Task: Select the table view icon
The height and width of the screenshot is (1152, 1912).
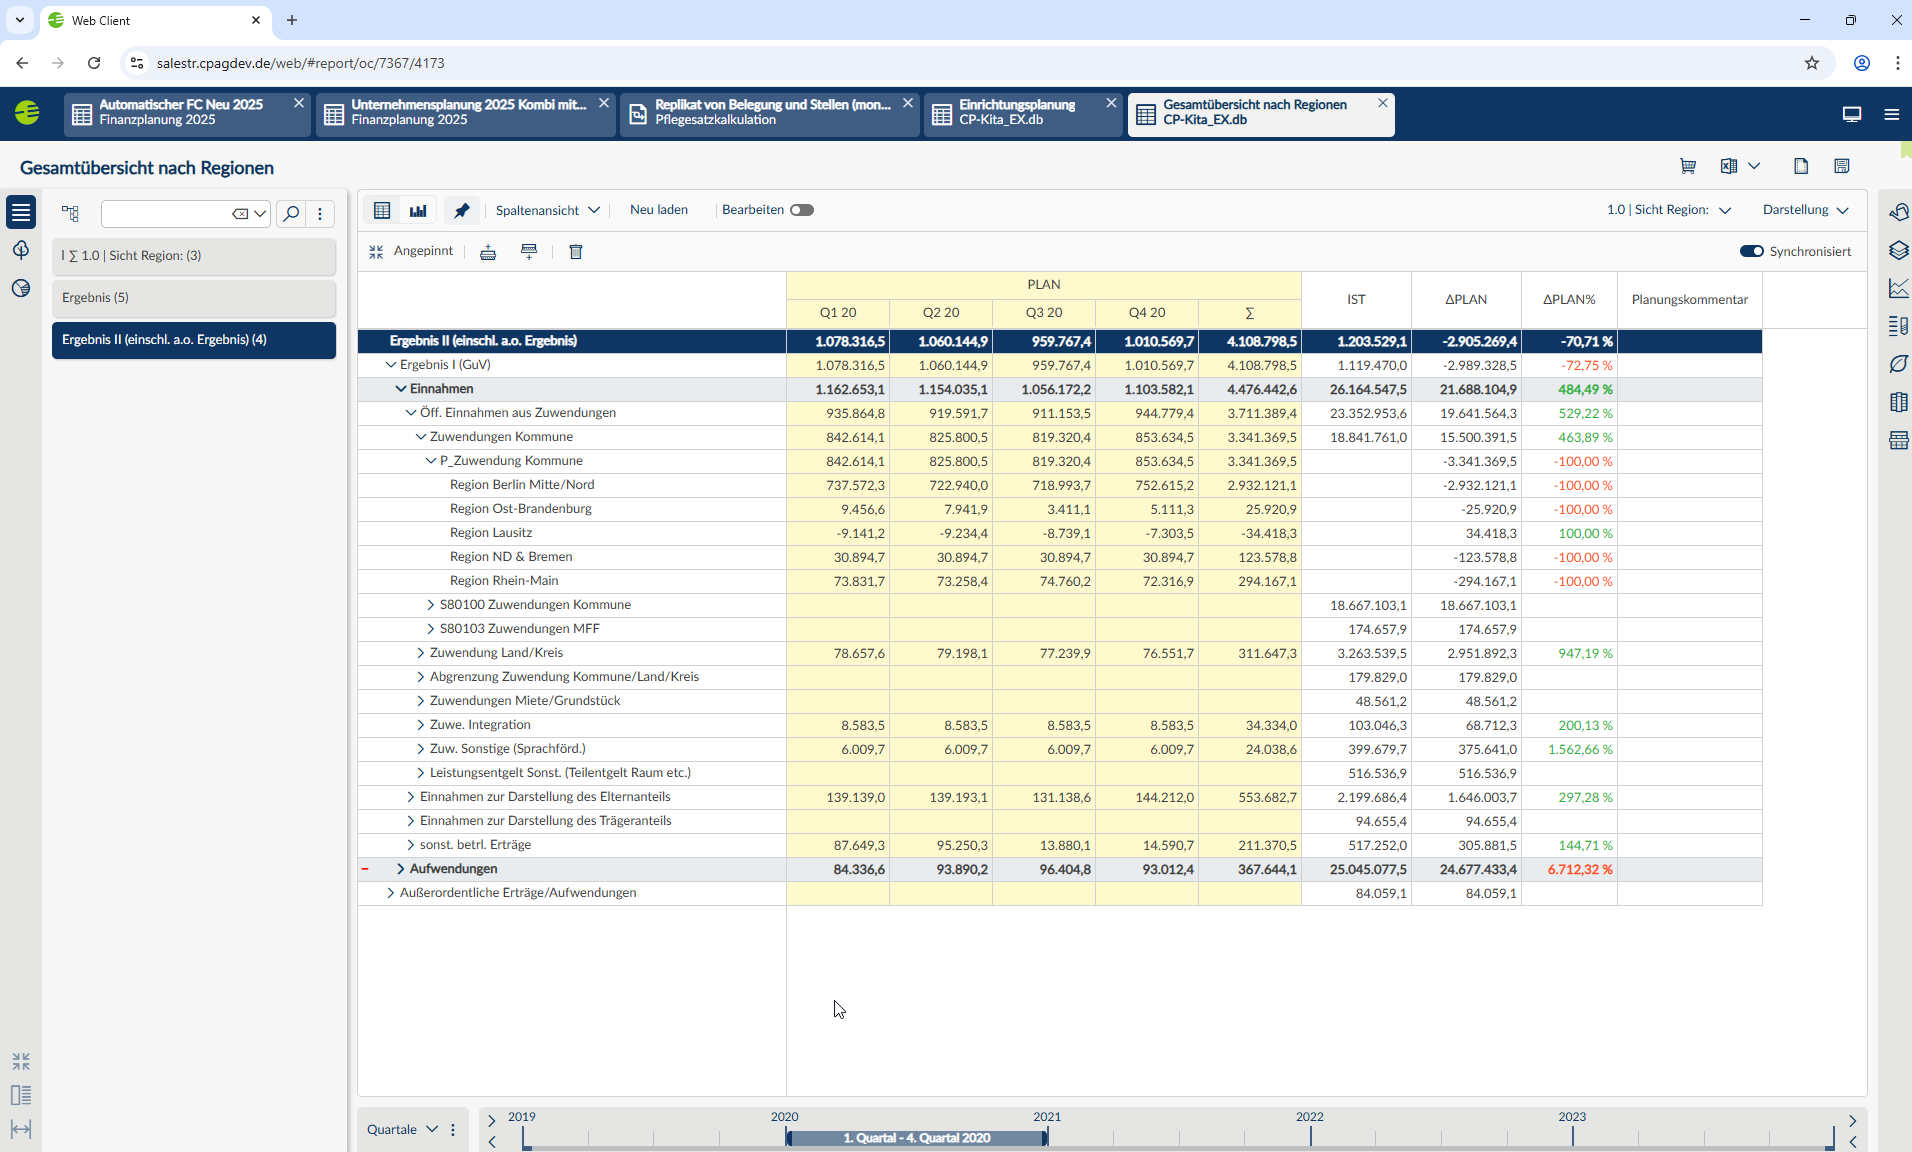Action: coord(382,210)
